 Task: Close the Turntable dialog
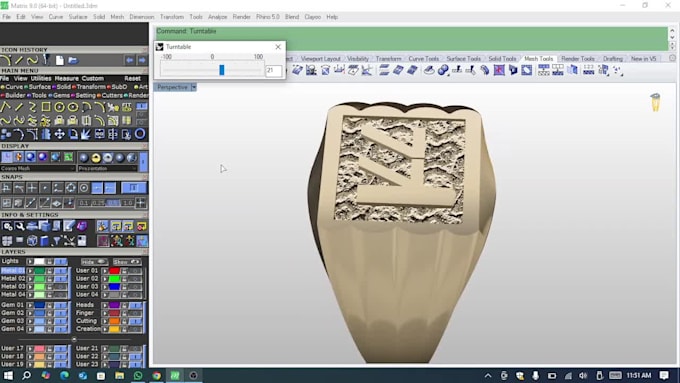278,47
